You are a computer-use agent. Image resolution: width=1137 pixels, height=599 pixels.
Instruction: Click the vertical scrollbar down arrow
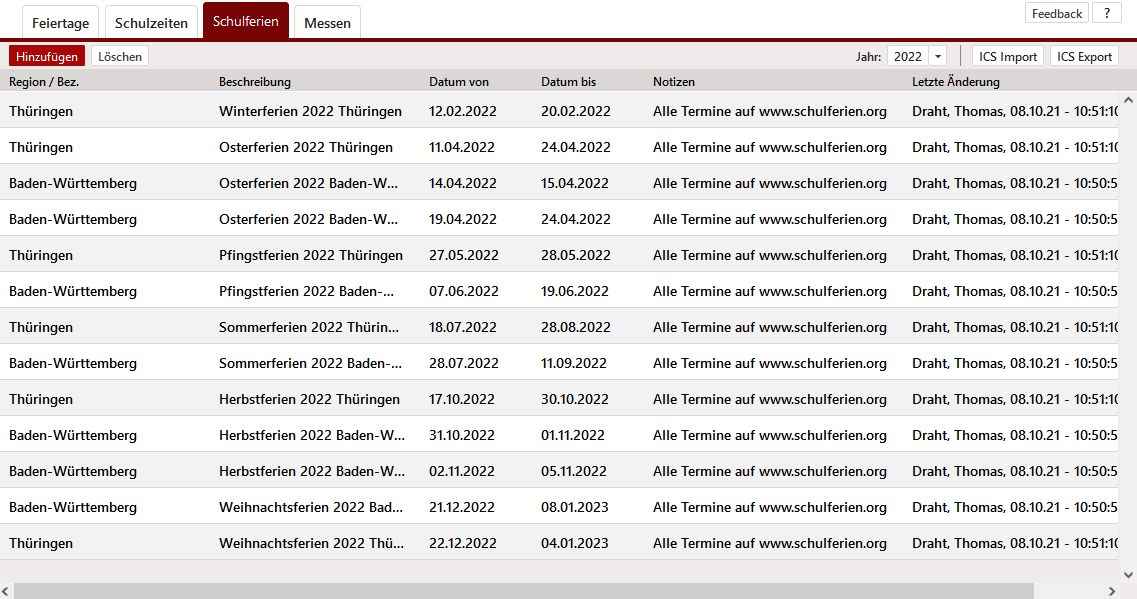1128,575
